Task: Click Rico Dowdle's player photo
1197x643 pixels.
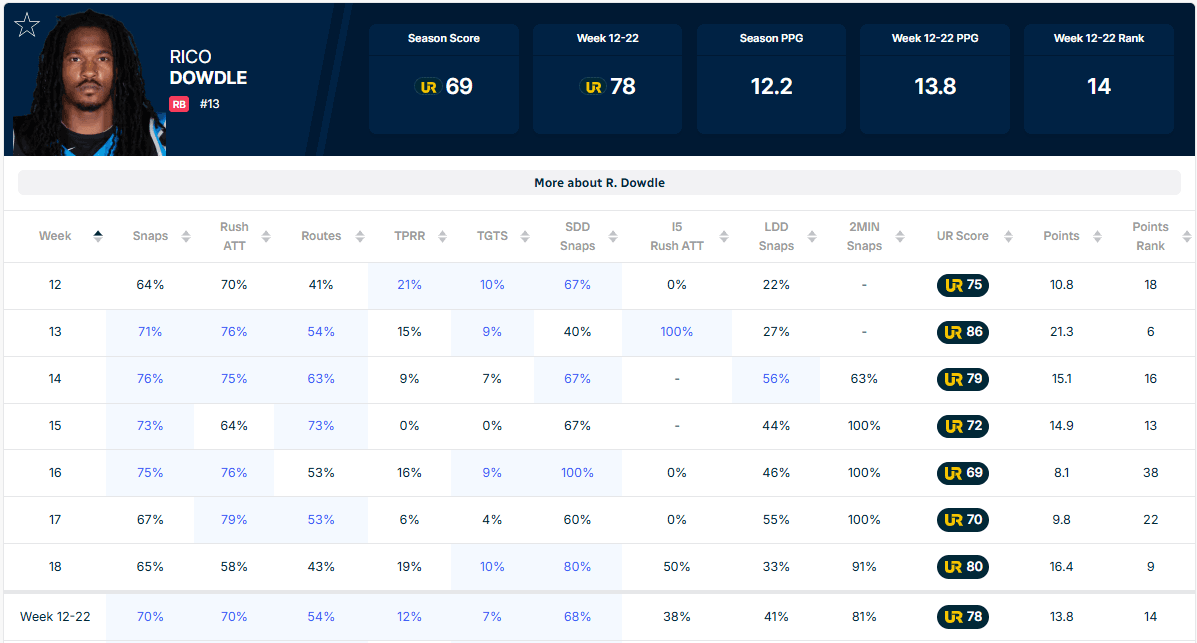Action: 90,84
